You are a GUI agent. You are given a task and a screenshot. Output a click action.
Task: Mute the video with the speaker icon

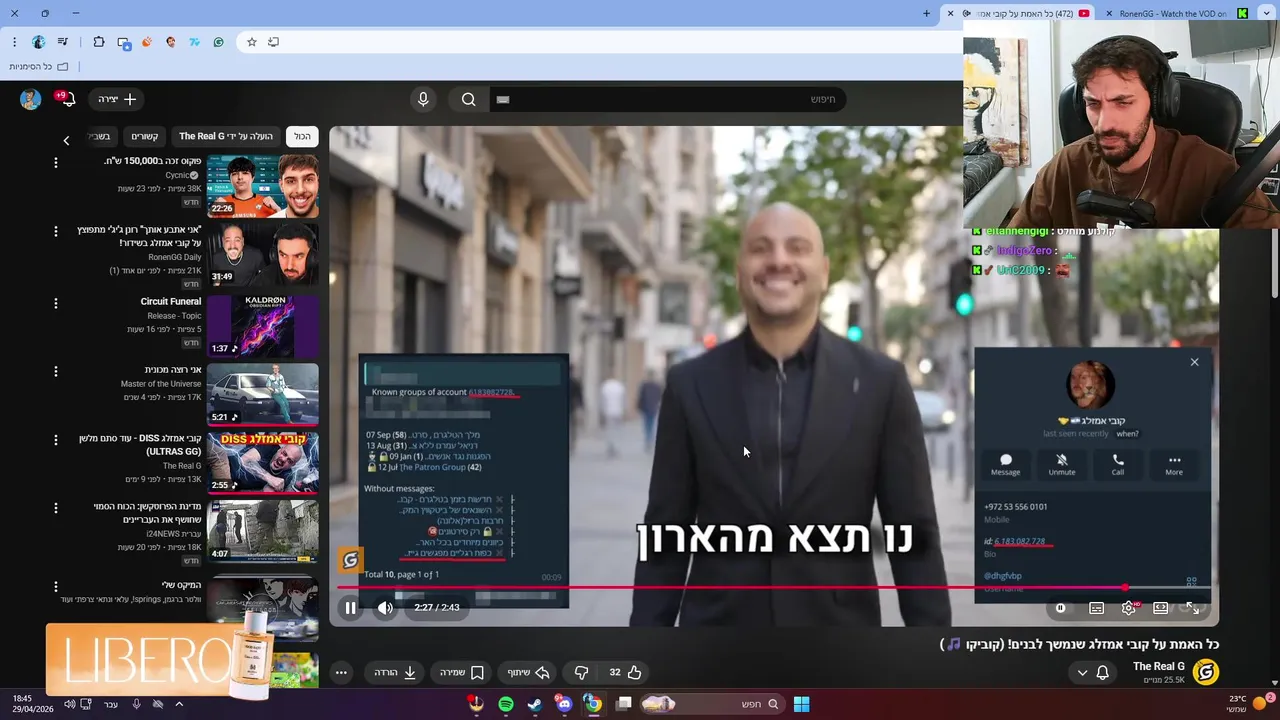click(385, 607)
